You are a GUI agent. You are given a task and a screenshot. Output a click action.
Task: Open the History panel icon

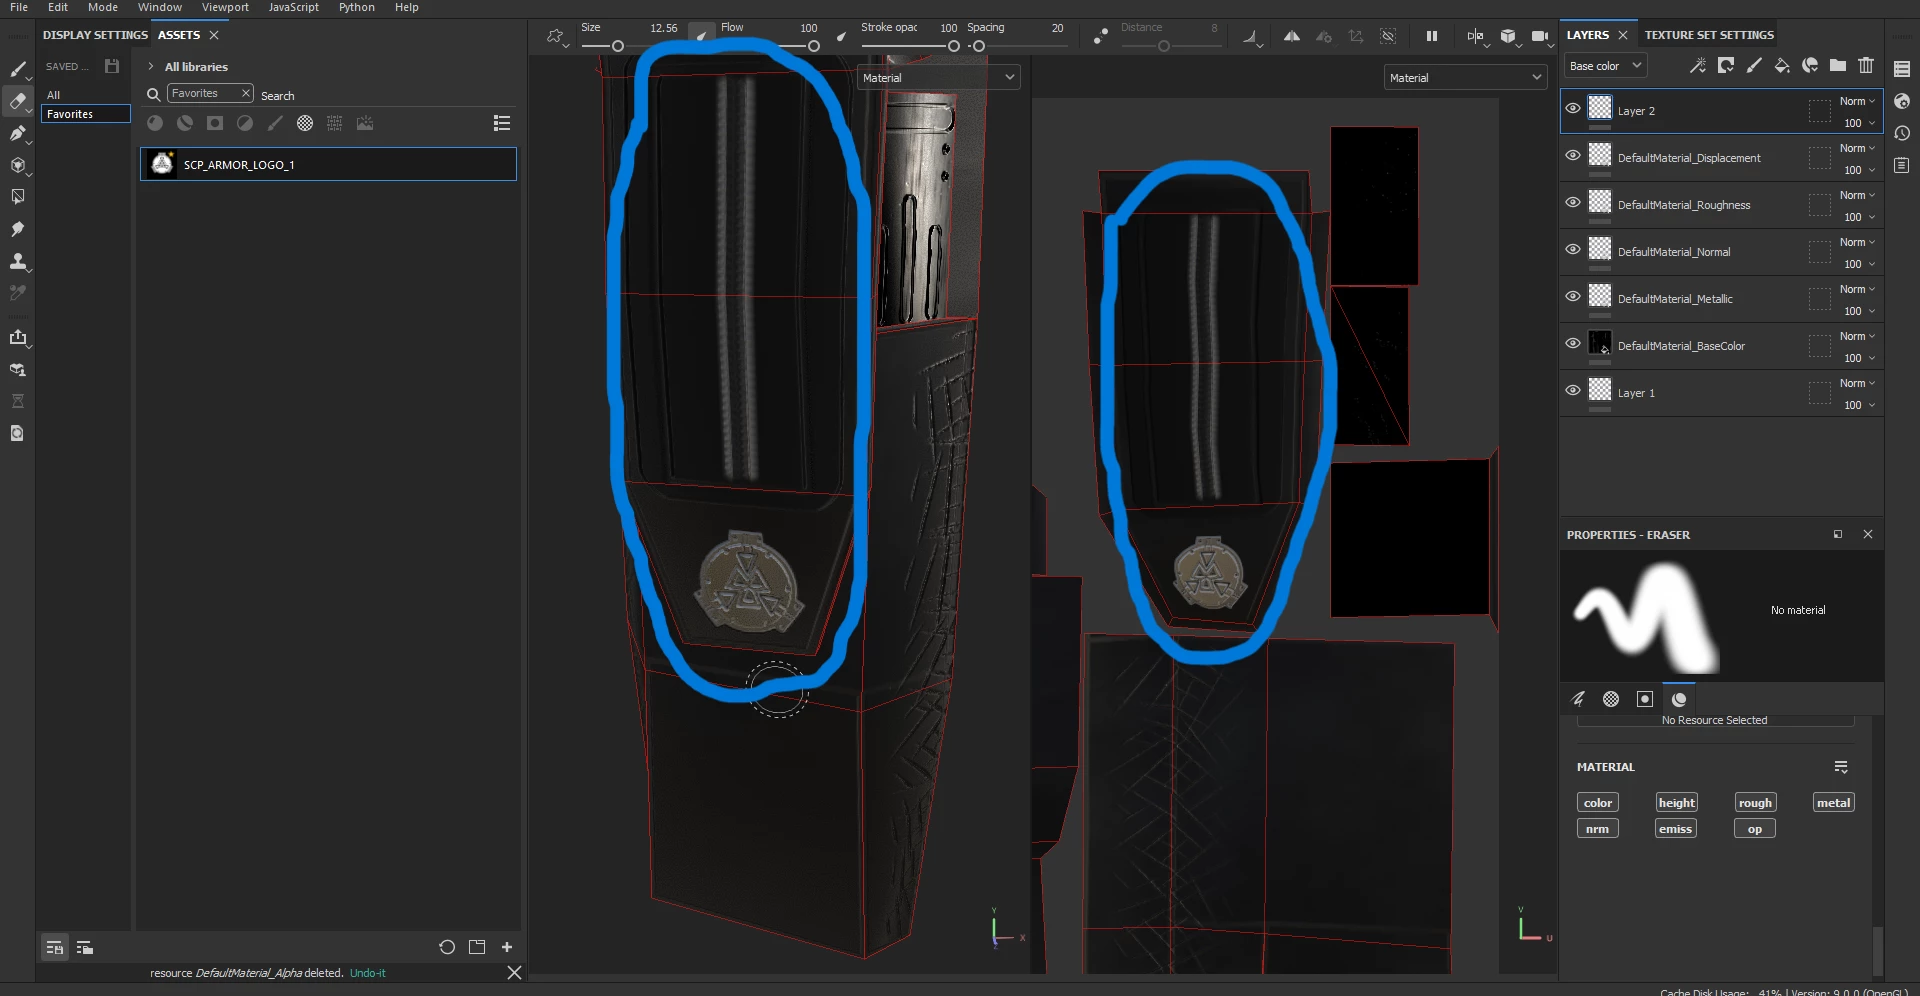(1902, 133)
